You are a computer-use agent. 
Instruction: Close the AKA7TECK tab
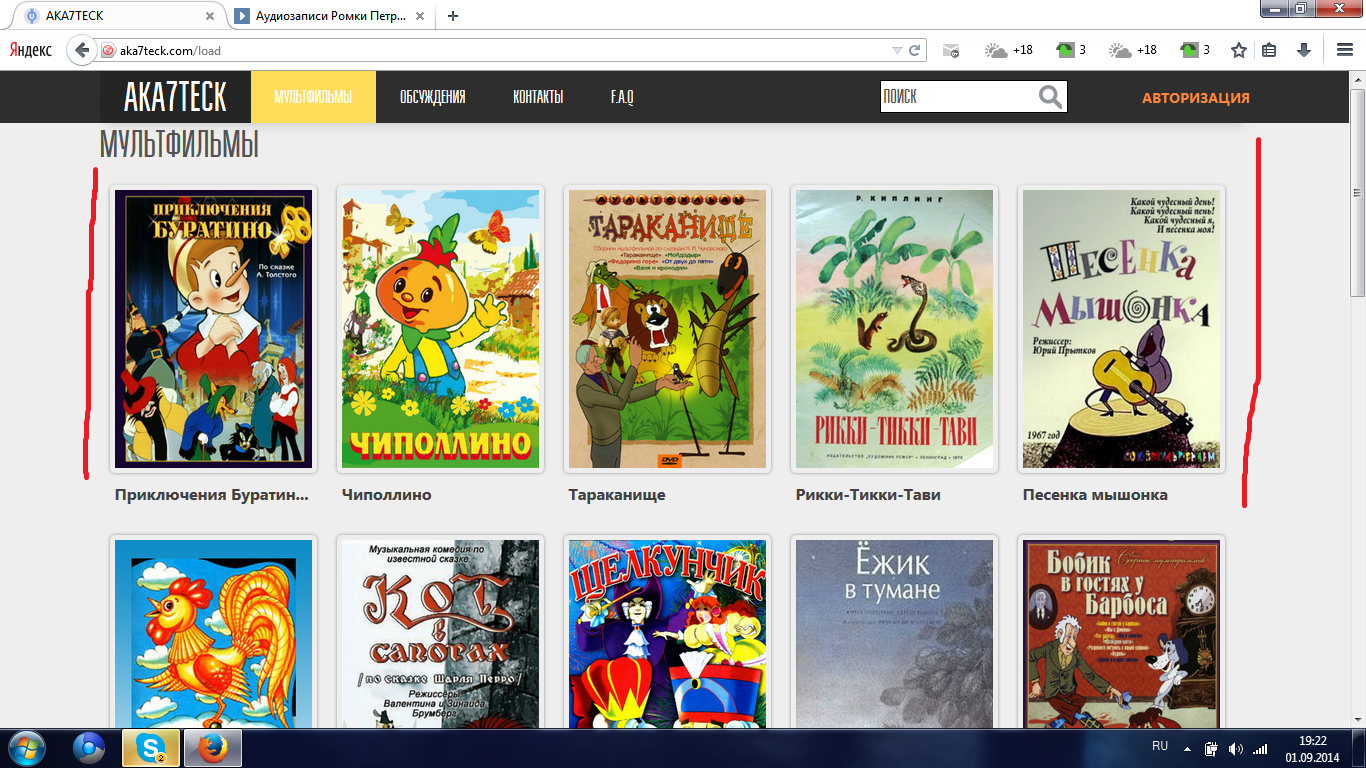[211, 16]
